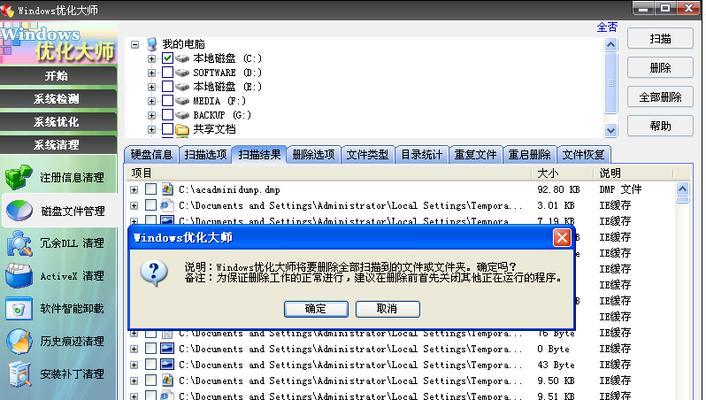Open 系统清理 sidebar menu
This screenshot has height=400, width=706.
[58, 145]
